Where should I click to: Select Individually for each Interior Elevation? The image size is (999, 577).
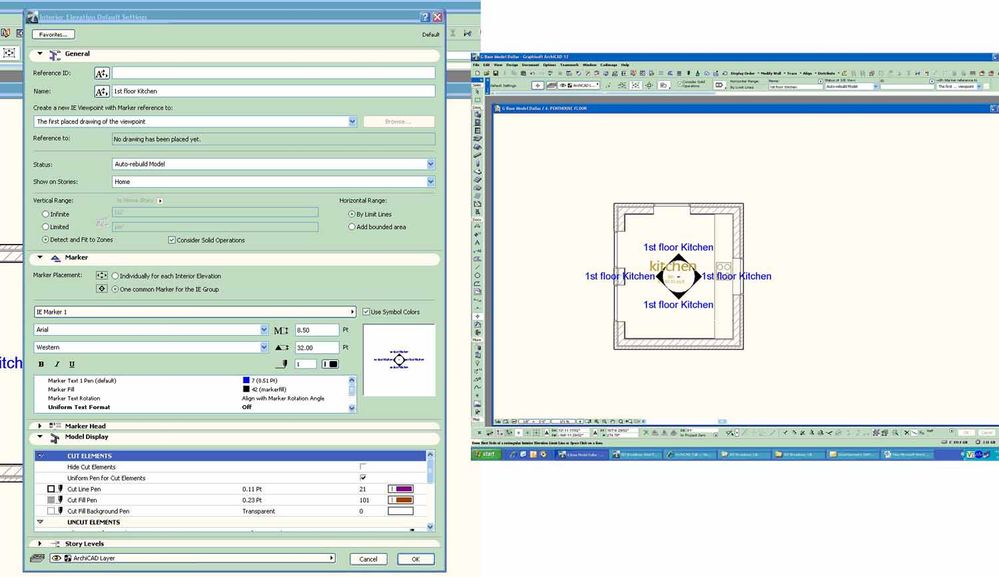click(115, 276)
